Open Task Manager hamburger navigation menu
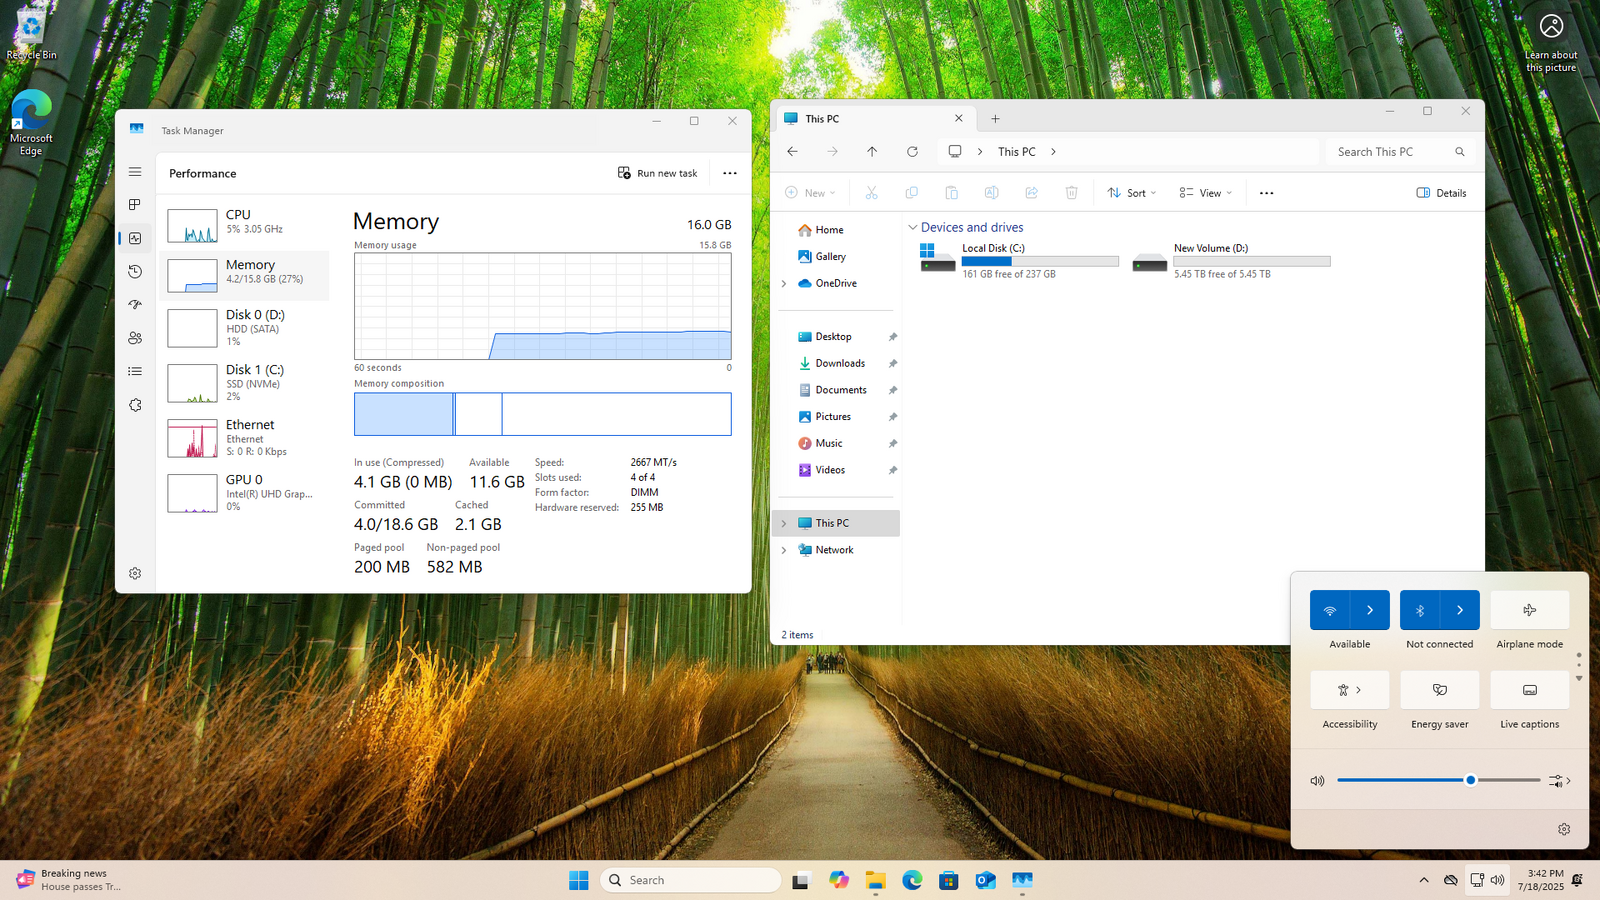Viewport: 1600px width, 900px height. point(135,172)
